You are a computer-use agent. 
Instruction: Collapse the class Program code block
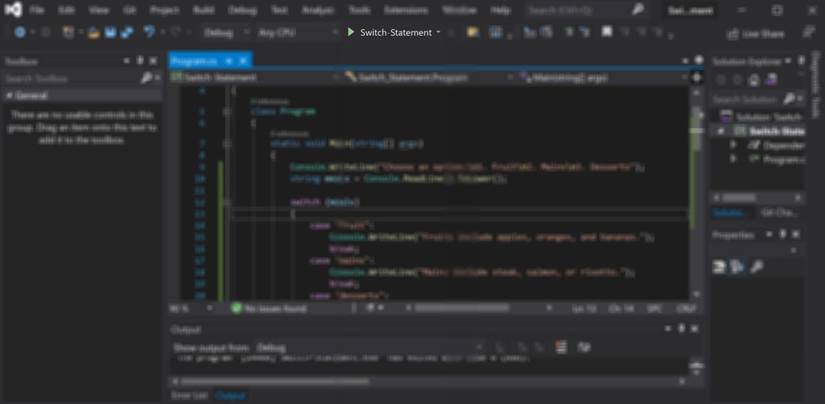227,112
